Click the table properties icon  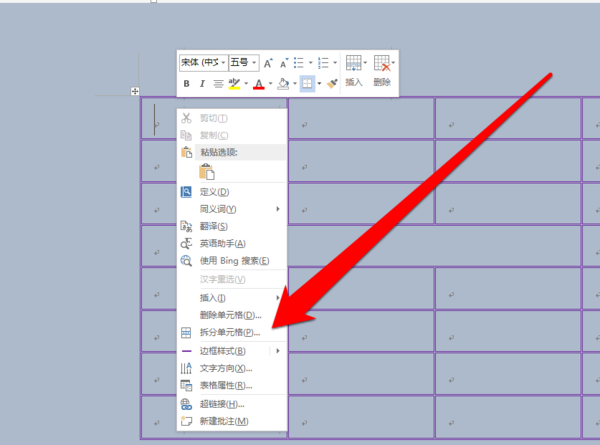186,385
